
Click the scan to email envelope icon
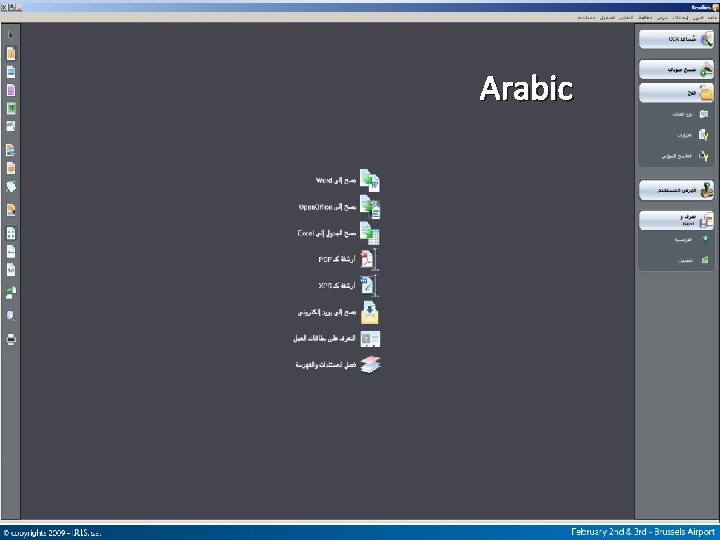(370, 312)
